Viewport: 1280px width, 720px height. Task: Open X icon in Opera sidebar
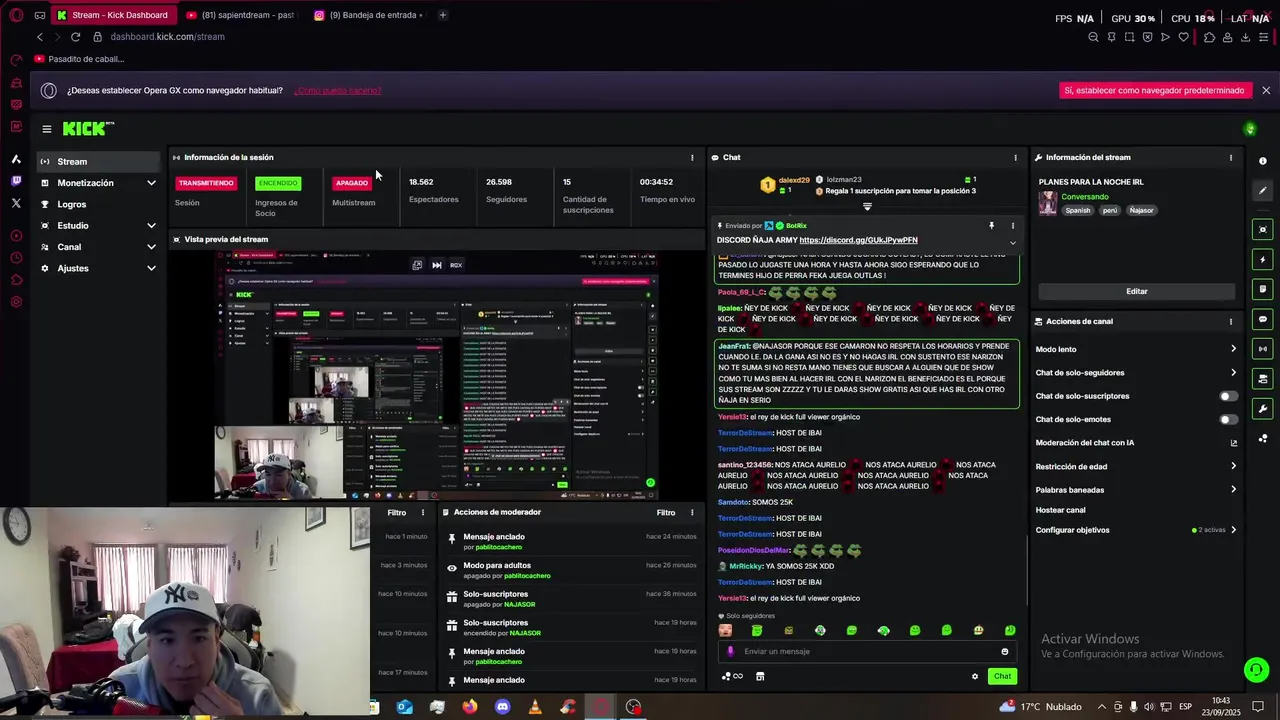point(16,203)
